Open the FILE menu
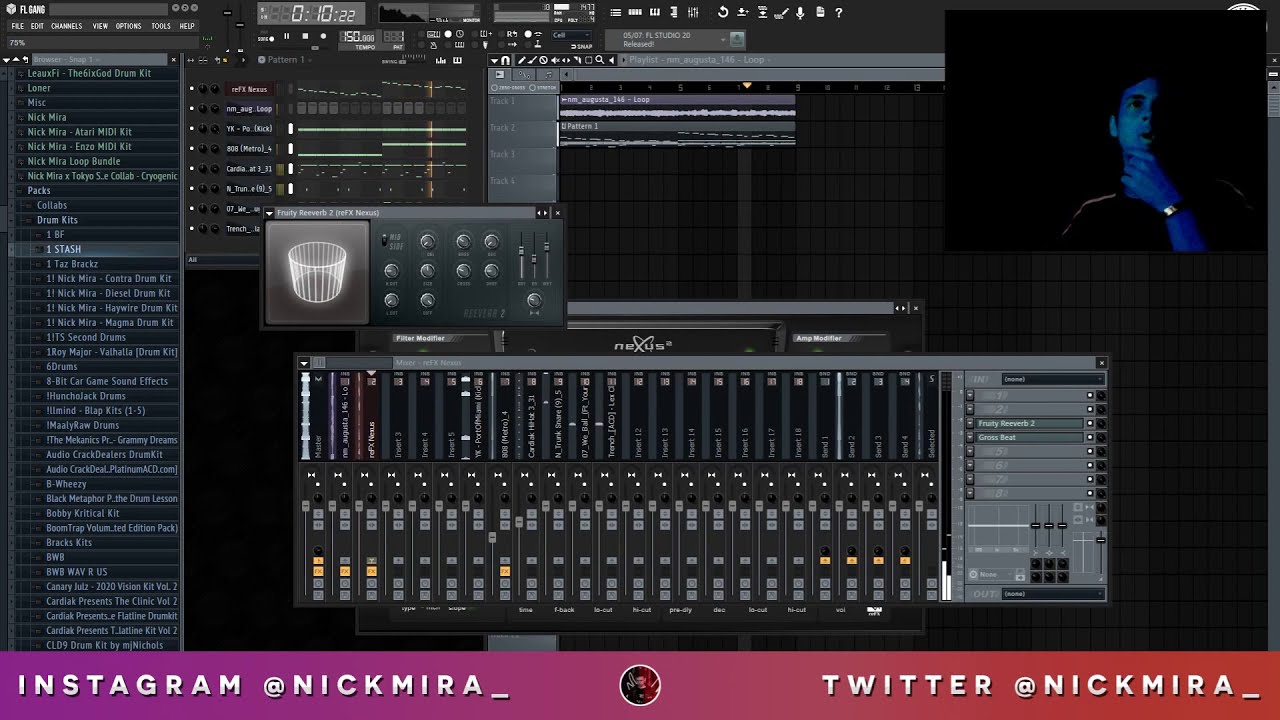Viewport: 1280px width, 720px height. [17, 26]
